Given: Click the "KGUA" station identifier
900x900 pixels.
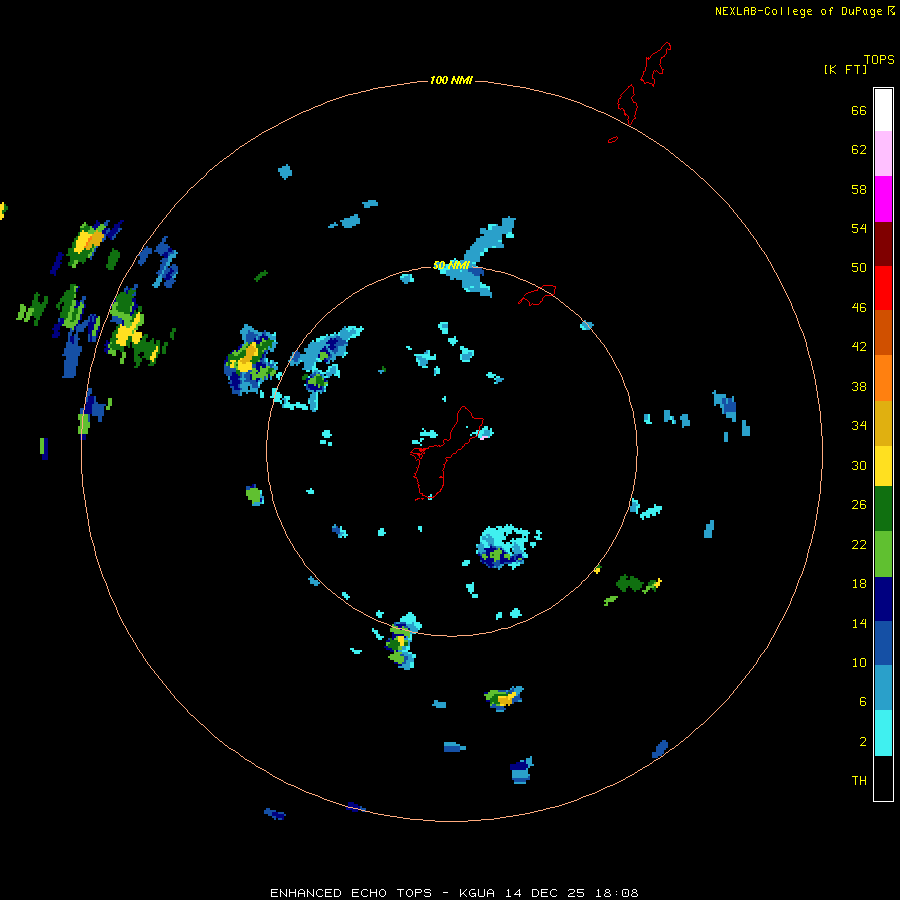Looking at the screenshot, I should coord(479,893).
